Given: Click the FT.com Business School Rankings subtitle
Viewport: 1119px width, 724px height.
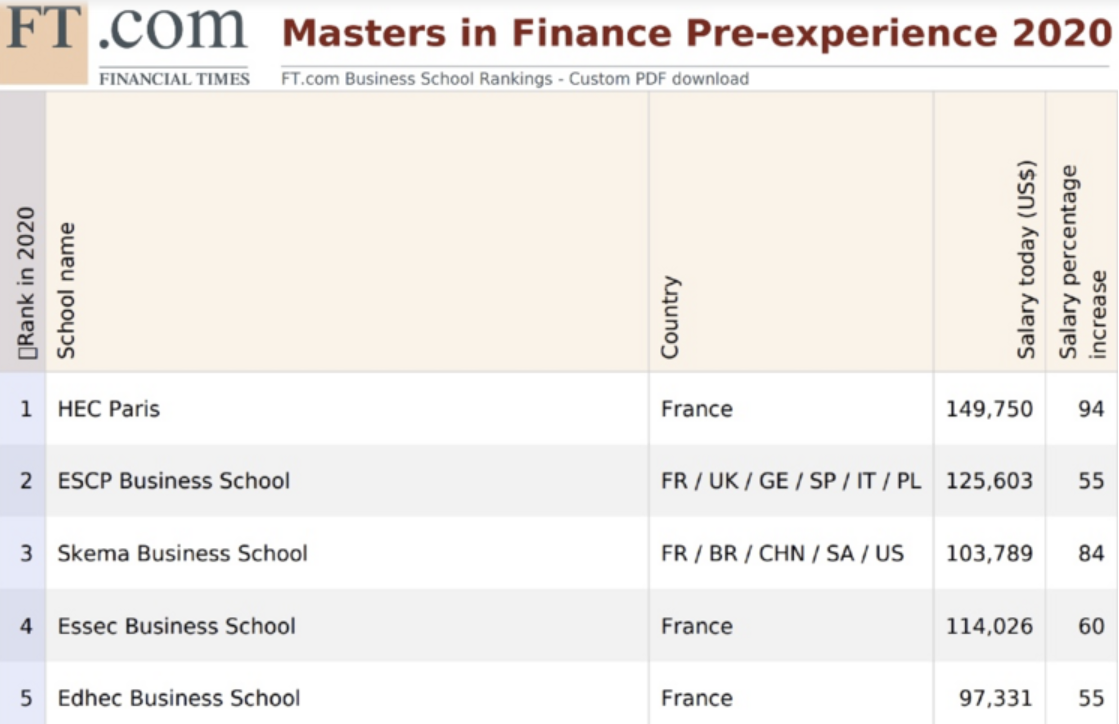Looking at the screenshot, I should pyautogui.click(x=515, y=79).
